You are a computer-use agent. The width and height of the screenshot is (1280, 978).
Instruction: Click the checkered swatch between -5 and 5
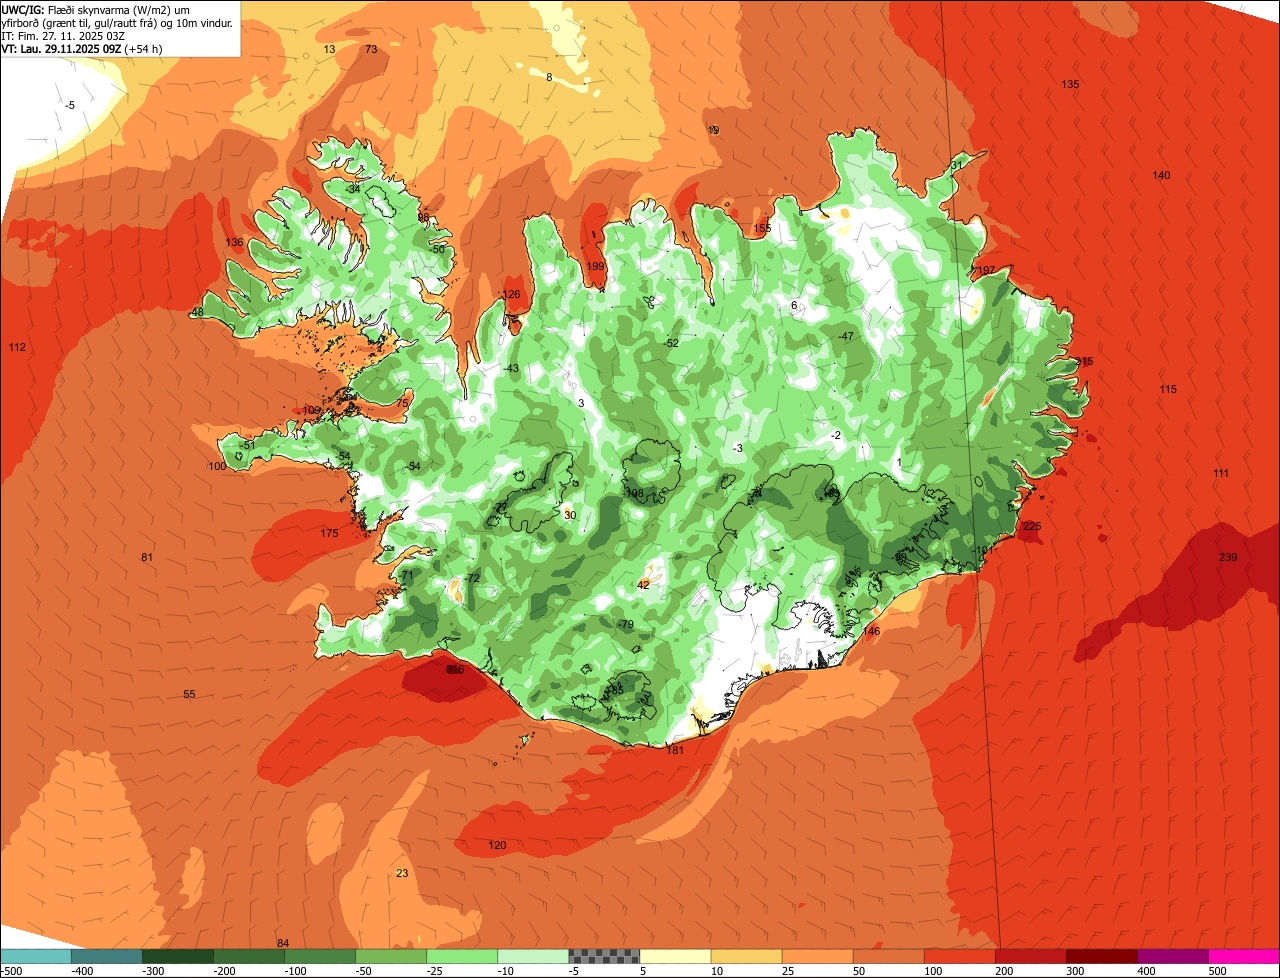pos(604,956)
